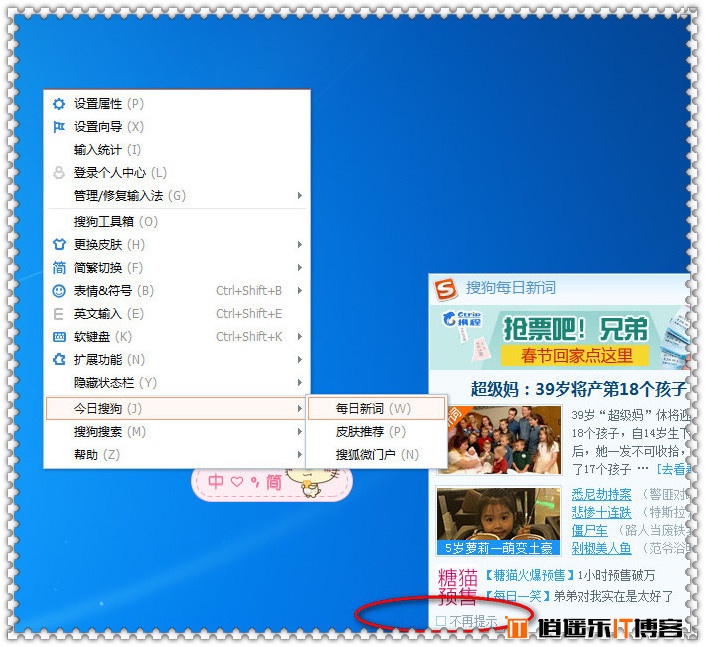Click the smiley icon beside 表情&符号
Image resolution: width=705 pixels, height=647 pixels.
click(59, 291)
